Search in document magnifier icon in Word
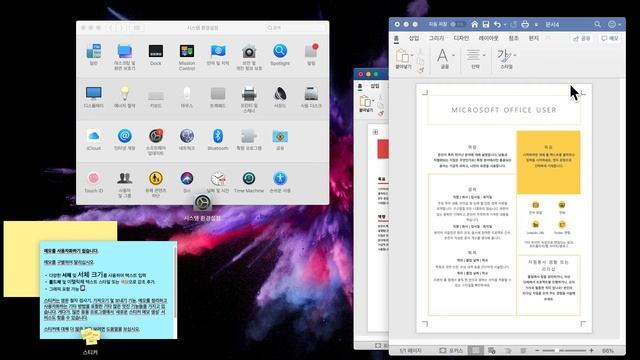The image size is (640, 360). [x=597, y=24]
